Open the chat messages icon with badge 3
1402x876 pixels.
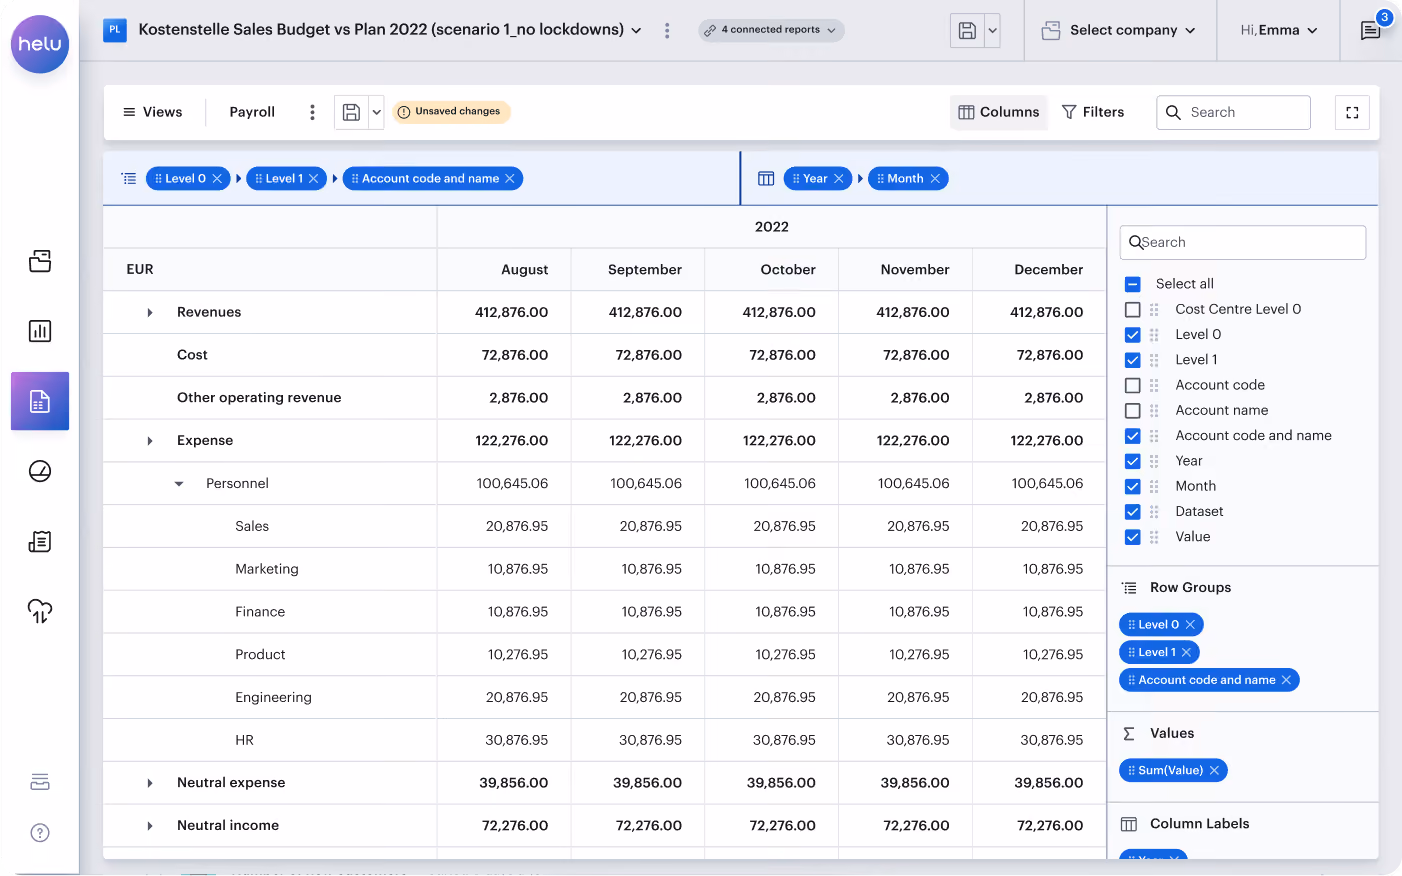pyautogui.click(x=1371, y=30)
